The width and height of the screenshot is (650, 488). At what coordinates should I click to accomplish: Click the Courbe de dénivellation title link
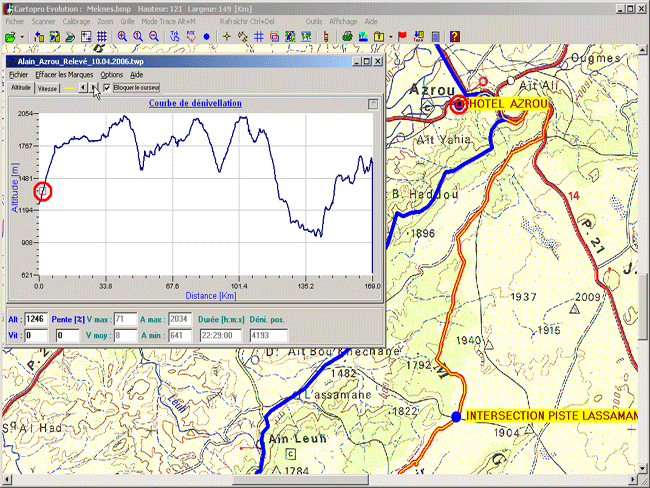tap(195, 103)
